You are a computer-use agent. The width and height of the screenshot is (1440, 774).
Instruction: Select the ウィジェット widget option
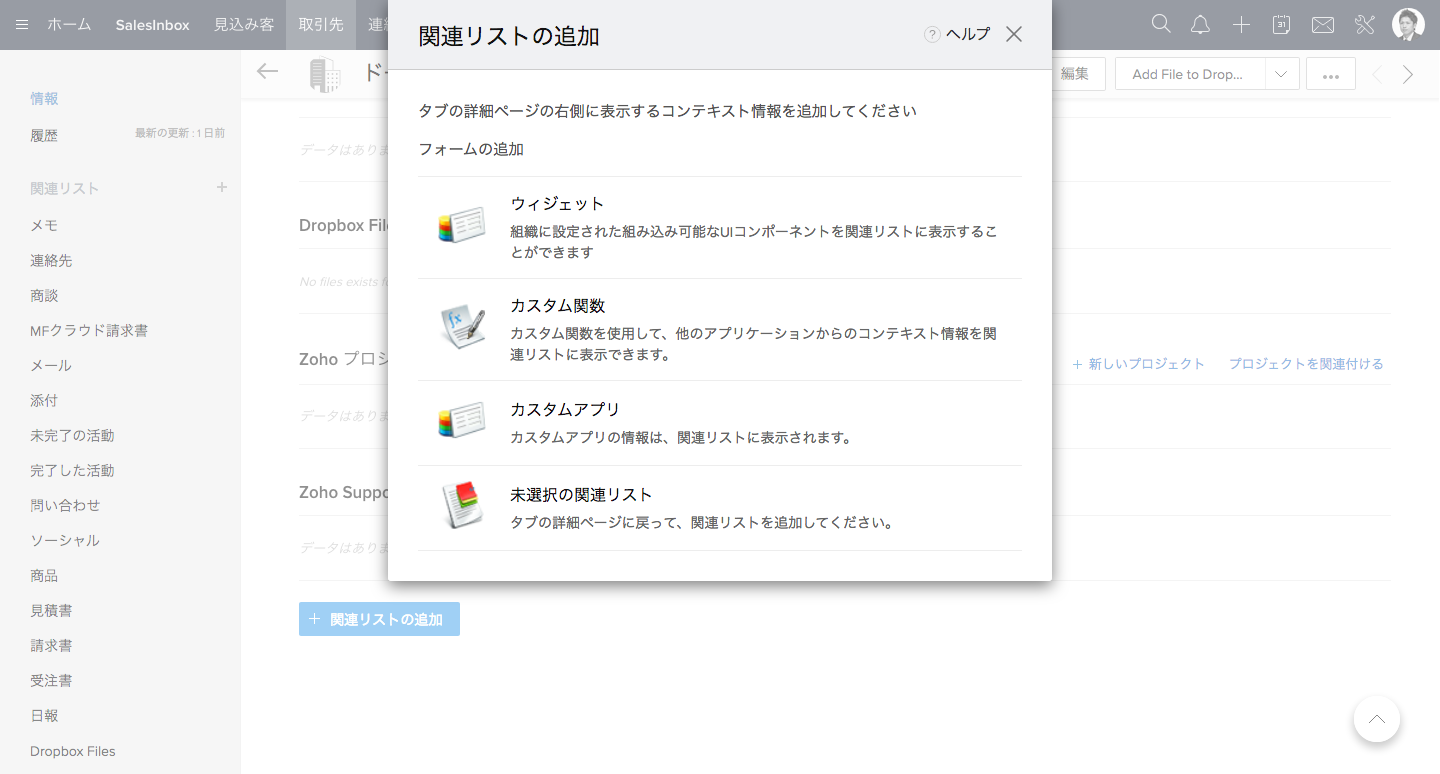[557, 204]
